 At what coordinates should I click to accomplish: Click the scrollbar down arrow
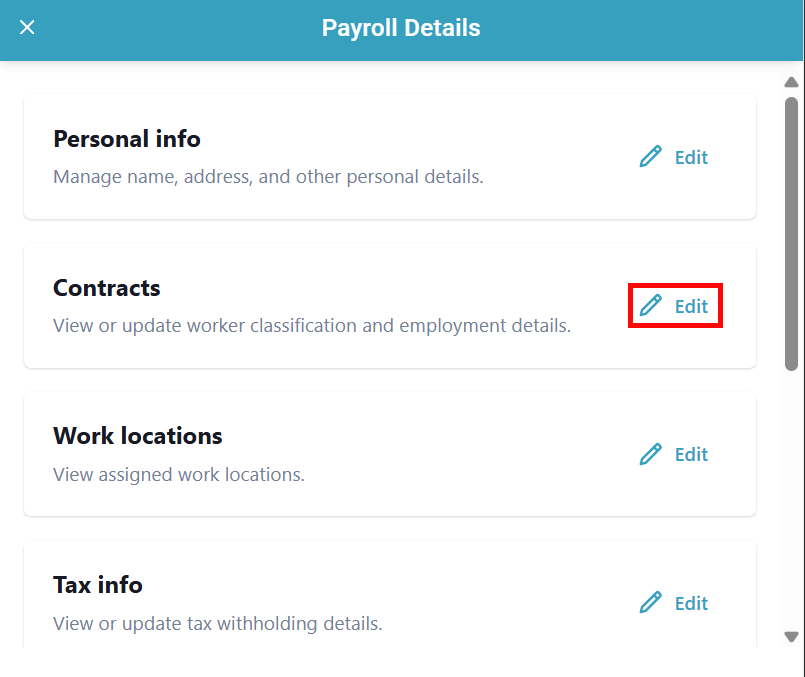point(791,636)
